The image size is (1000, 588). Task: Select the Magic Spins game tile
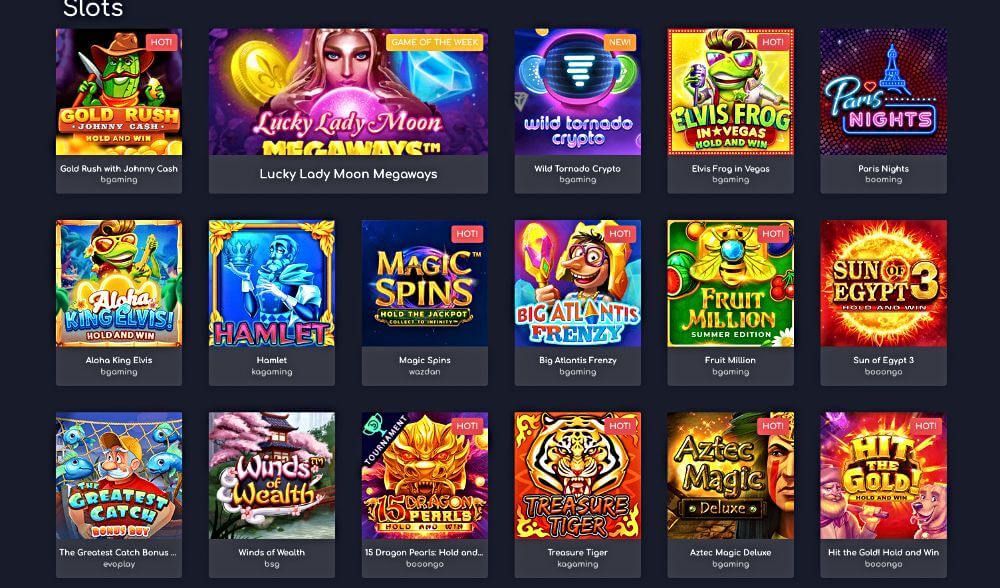point(425,284)
